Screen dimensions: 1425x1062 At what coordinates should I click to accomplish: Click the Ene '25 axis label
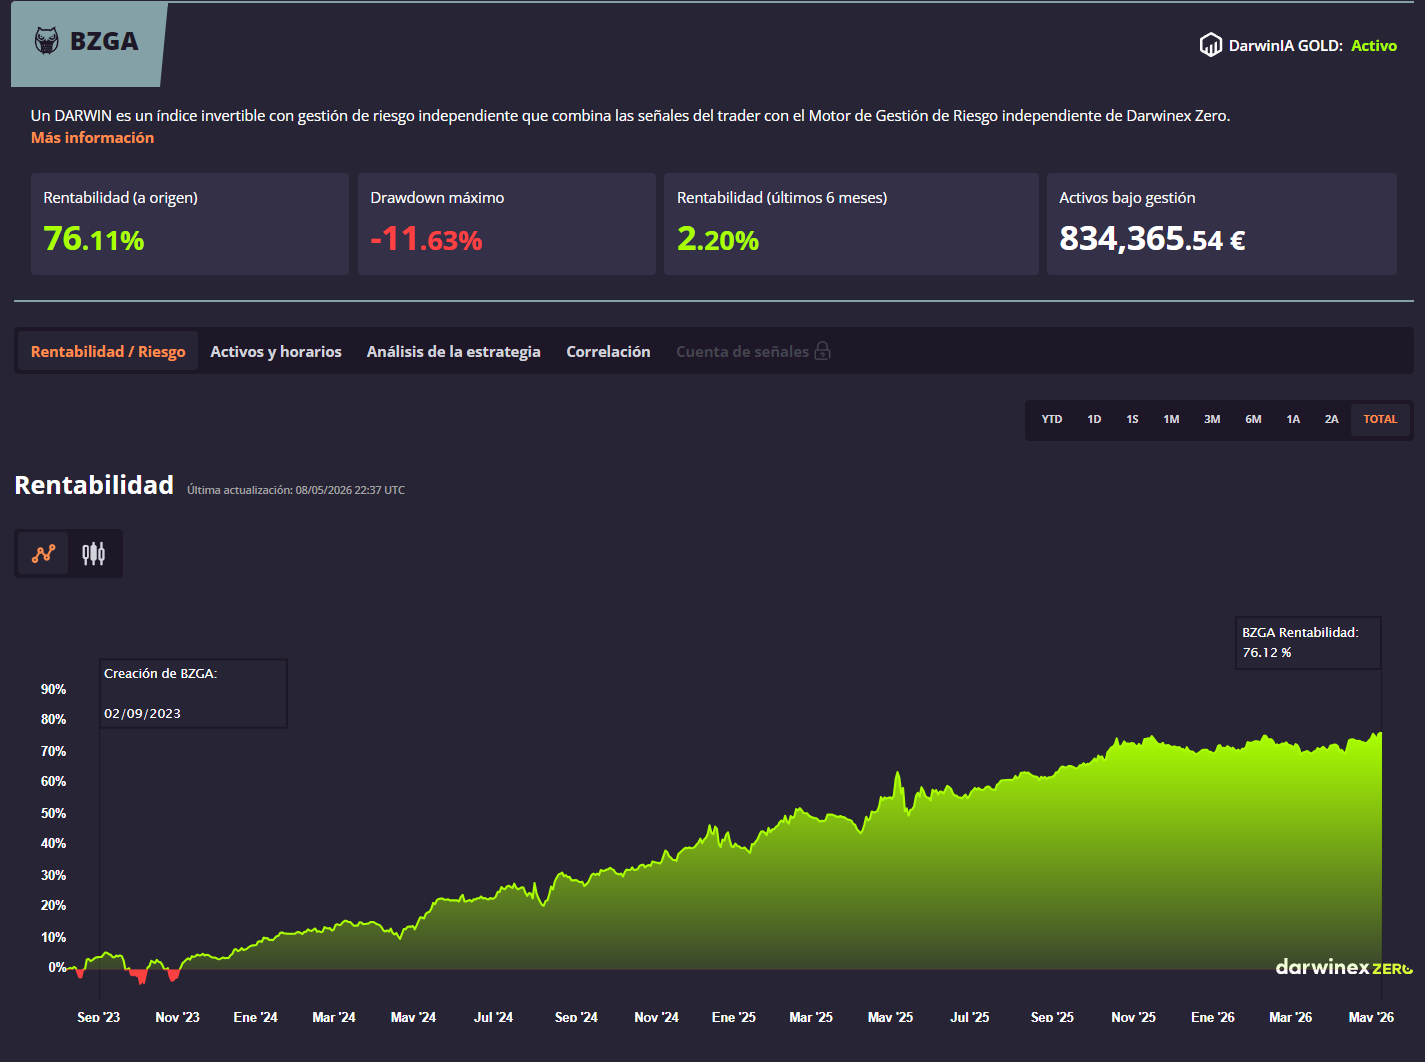pos(734,1017)
